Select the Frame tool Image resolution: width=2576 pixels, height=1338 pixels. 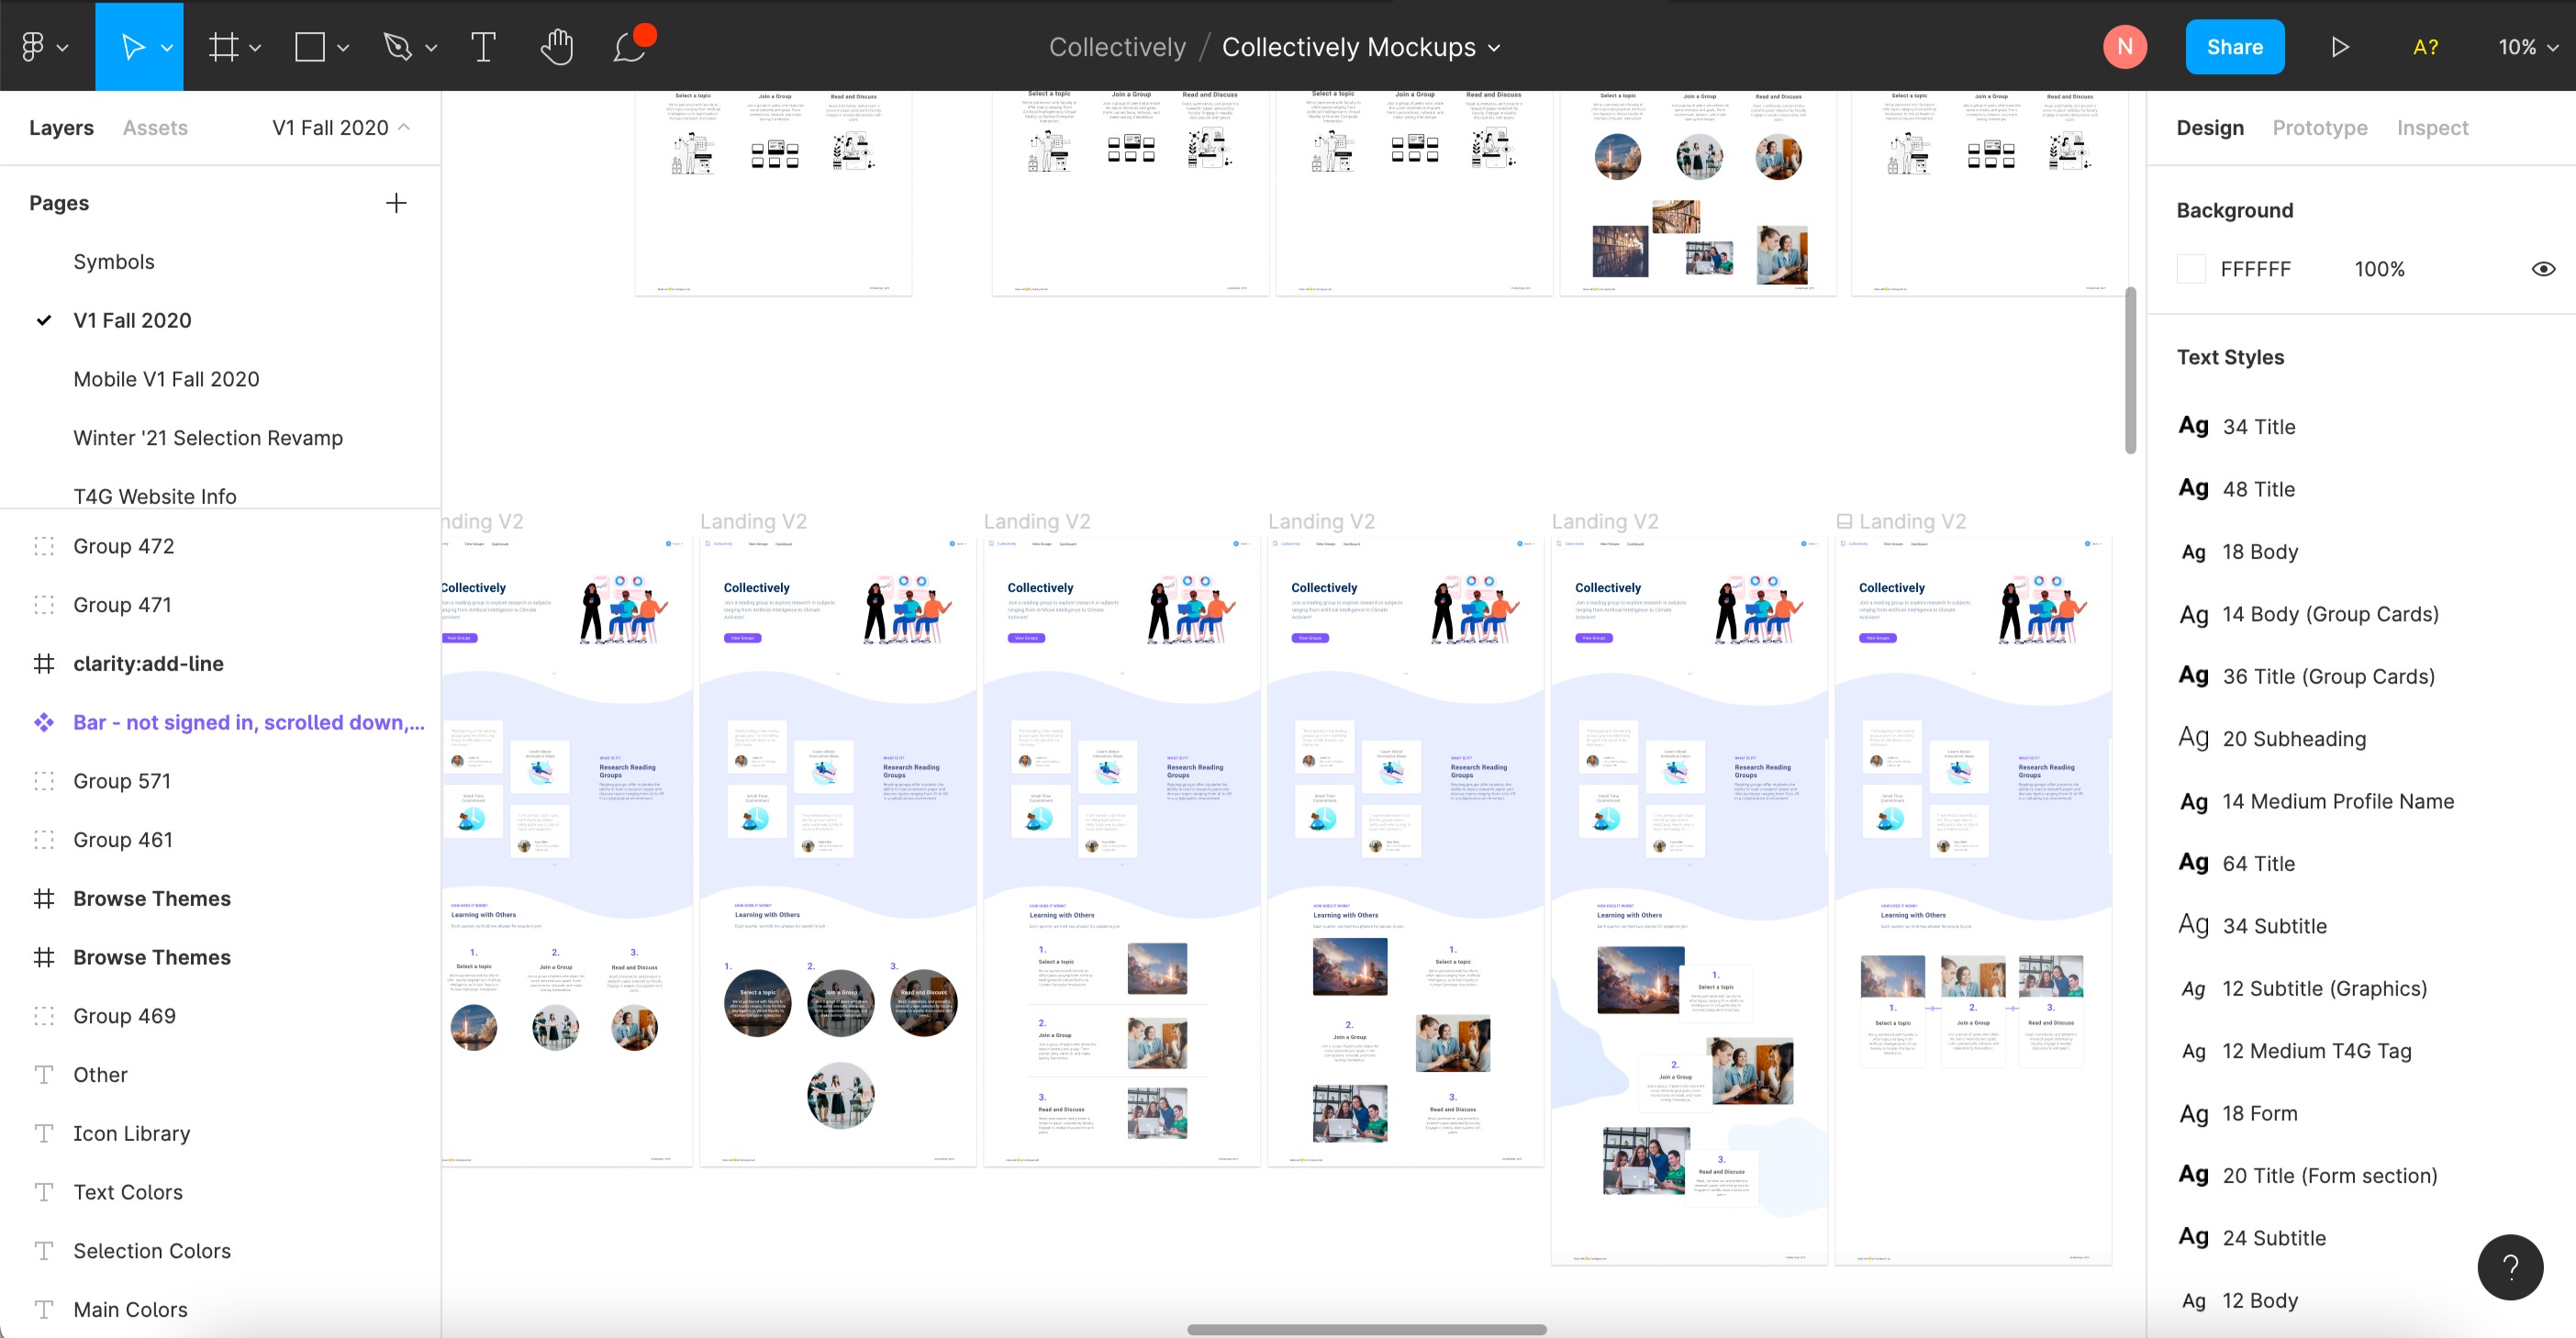click(x=223, y=47)
